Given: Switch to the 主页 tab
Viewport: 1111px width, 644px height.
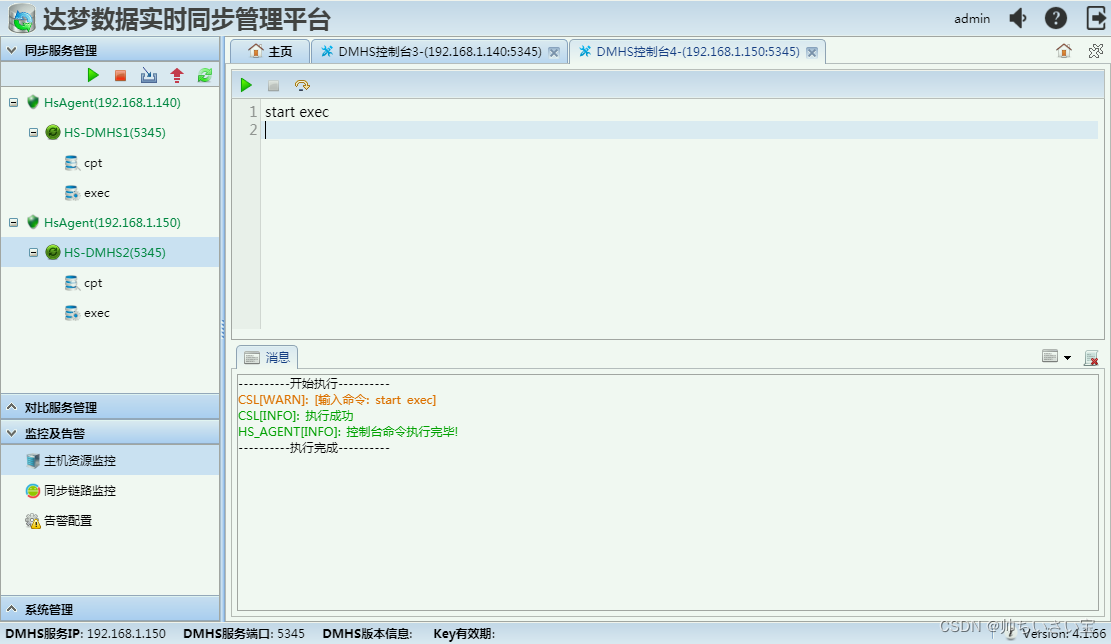Looking at the screenshot, I should point(270,51).
